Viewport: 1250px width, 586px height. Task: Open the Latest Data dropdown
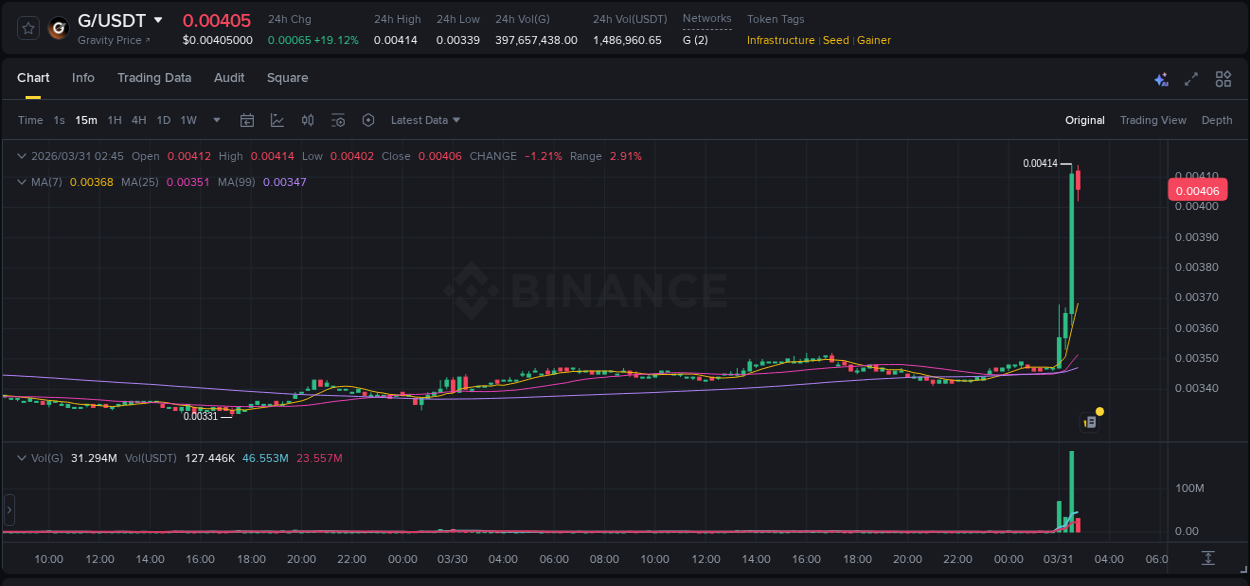point(425,120)
